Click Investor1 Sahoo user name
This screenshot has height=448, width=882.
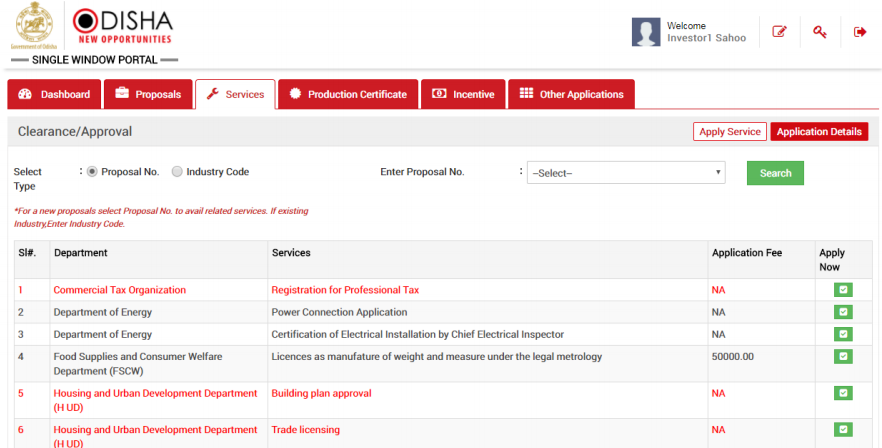click(x=706, y=38)
